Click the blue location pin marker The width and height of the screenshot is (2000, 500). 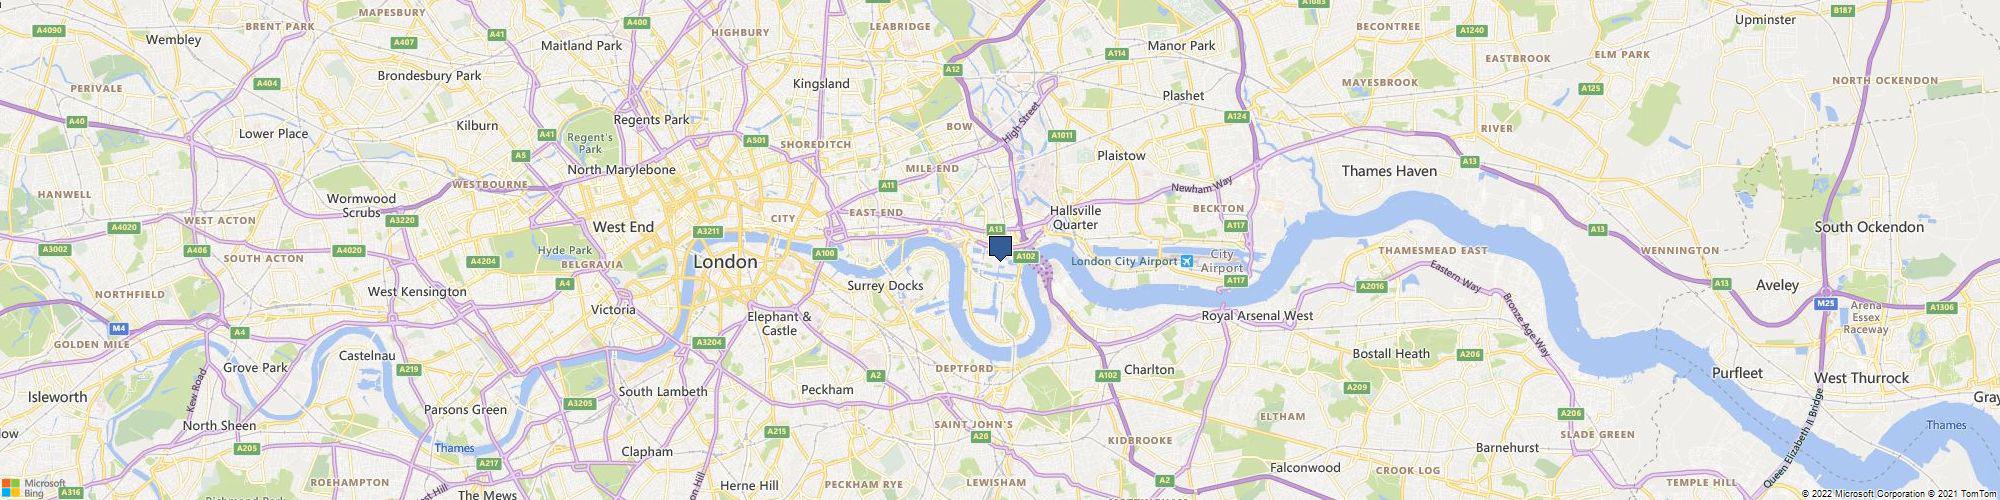click(x=1000, y=248)
